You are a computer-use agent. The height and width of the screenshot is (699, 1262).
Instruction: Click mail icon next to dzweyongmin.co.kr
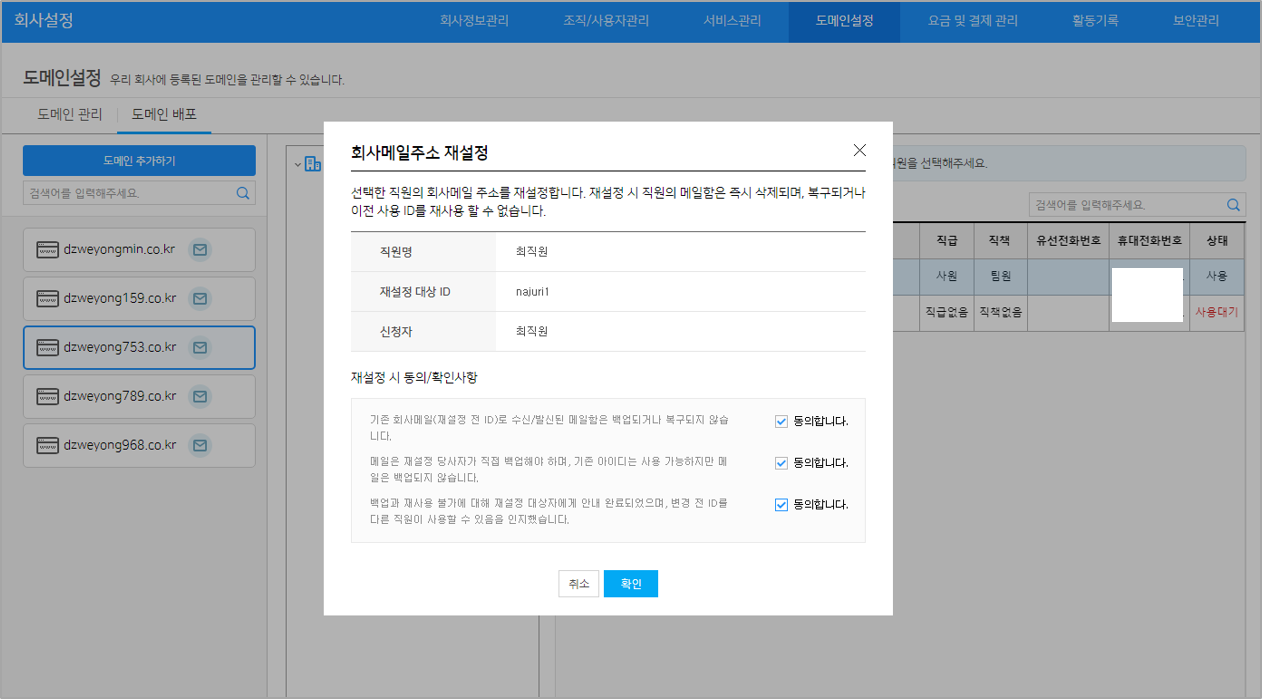tap(200, 250)
